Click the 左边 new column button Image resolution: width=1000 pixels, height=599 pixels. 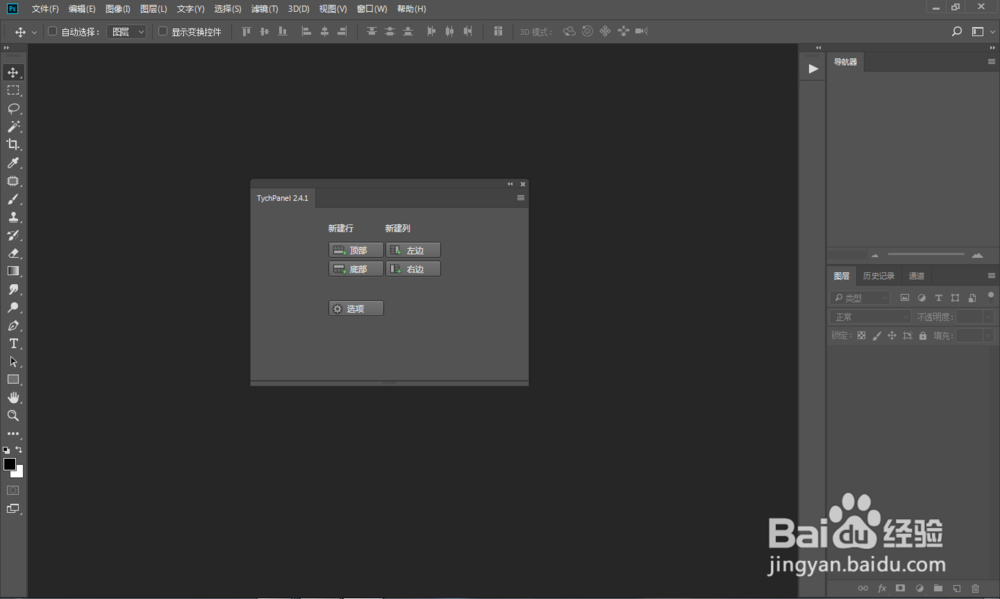(413, 250)
